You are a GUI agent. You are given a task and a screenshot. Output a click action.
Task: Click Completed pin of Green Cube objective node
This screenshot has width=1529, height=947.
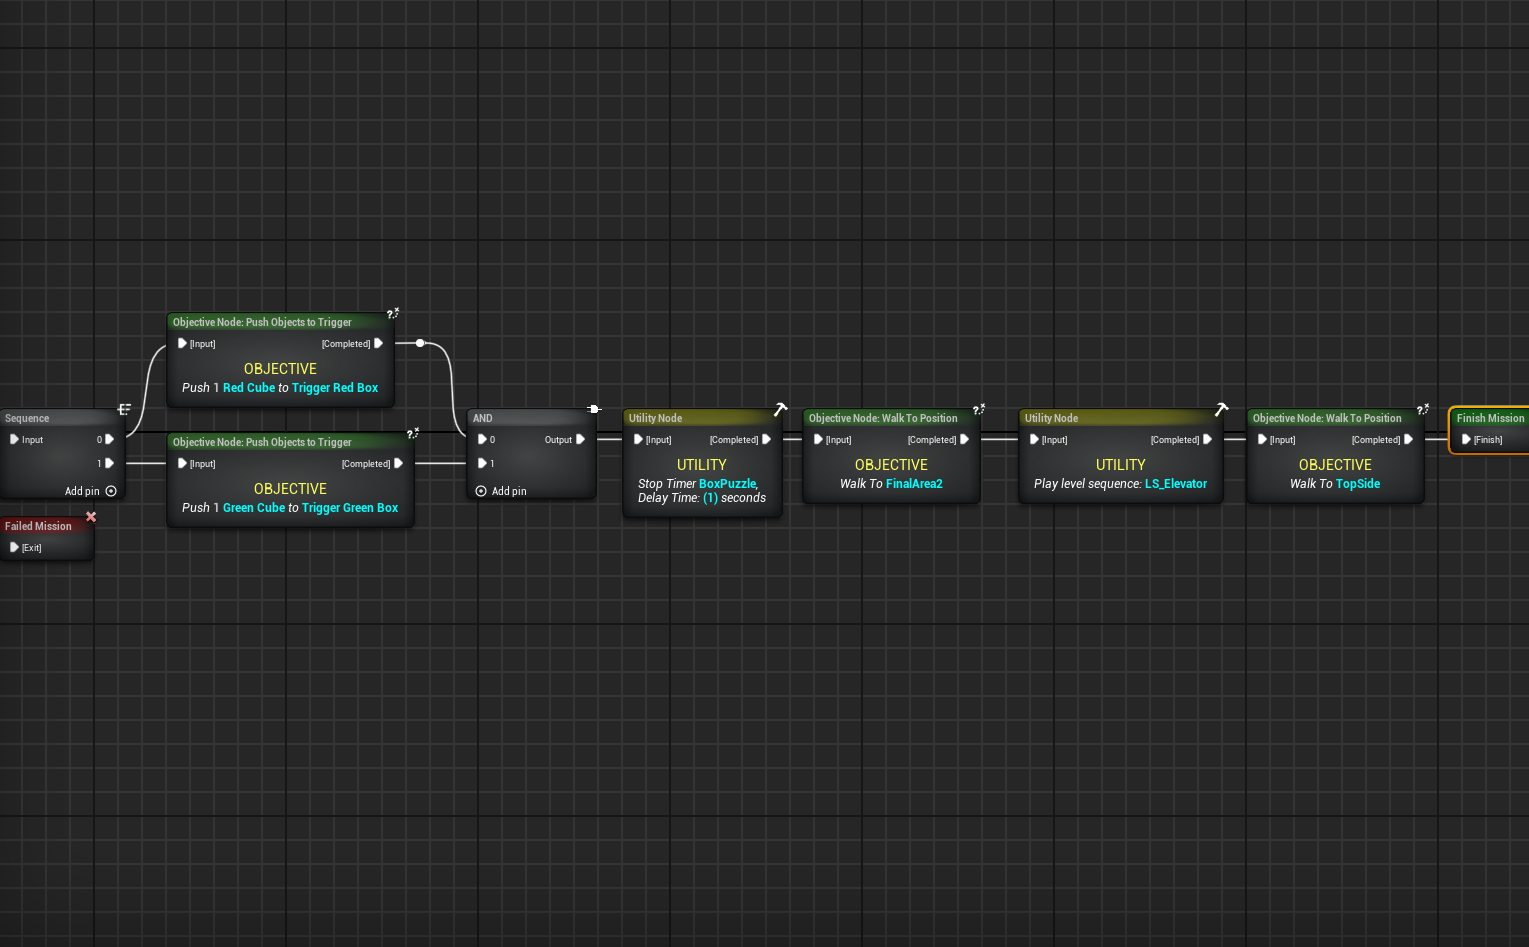(398, 463)
